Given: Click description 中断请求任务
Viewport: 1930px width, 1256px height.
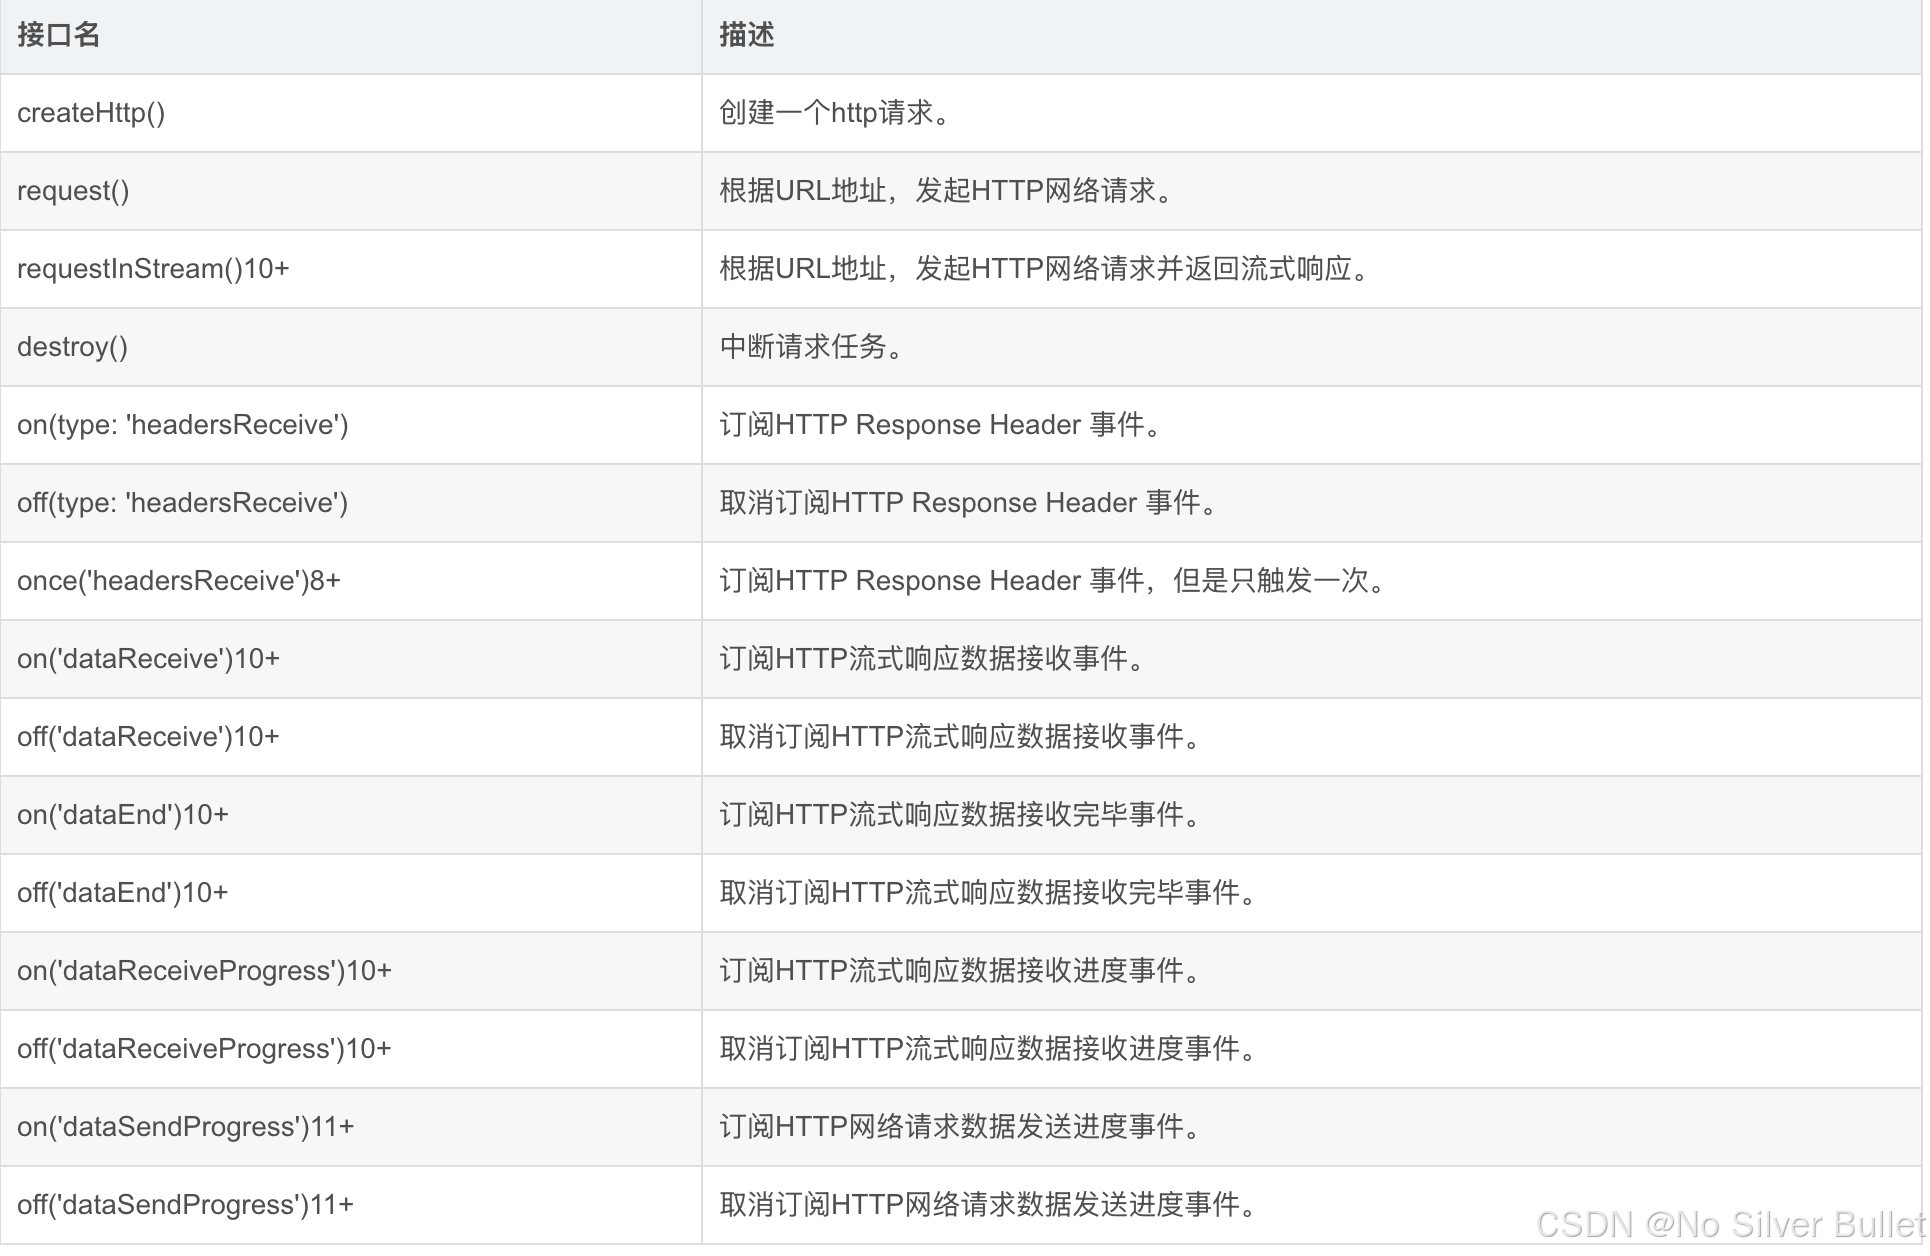Looking at the screenshot, I should click(811, 347).
